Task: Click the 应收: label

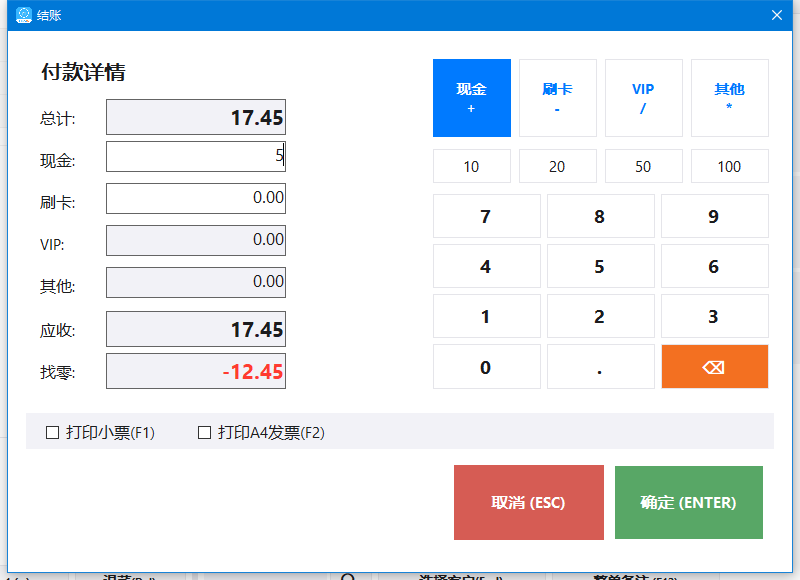Action: (57, 331)
